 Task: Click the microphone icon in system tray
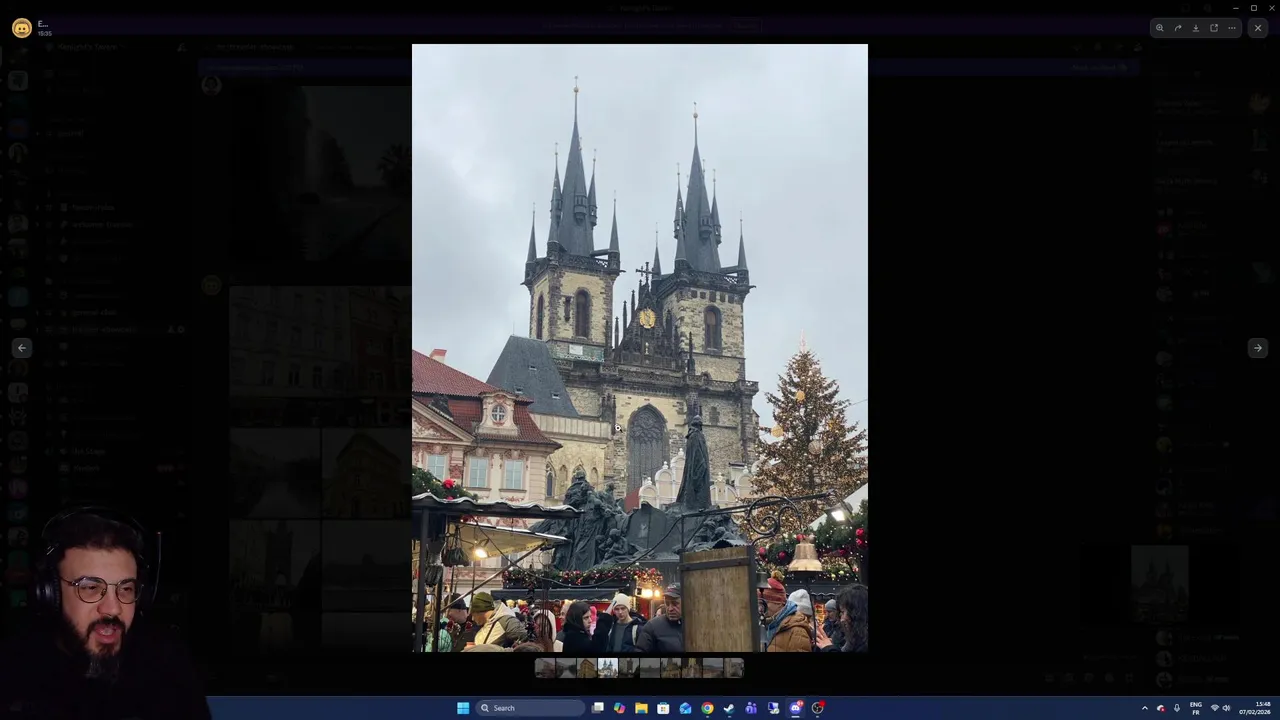1177,708
